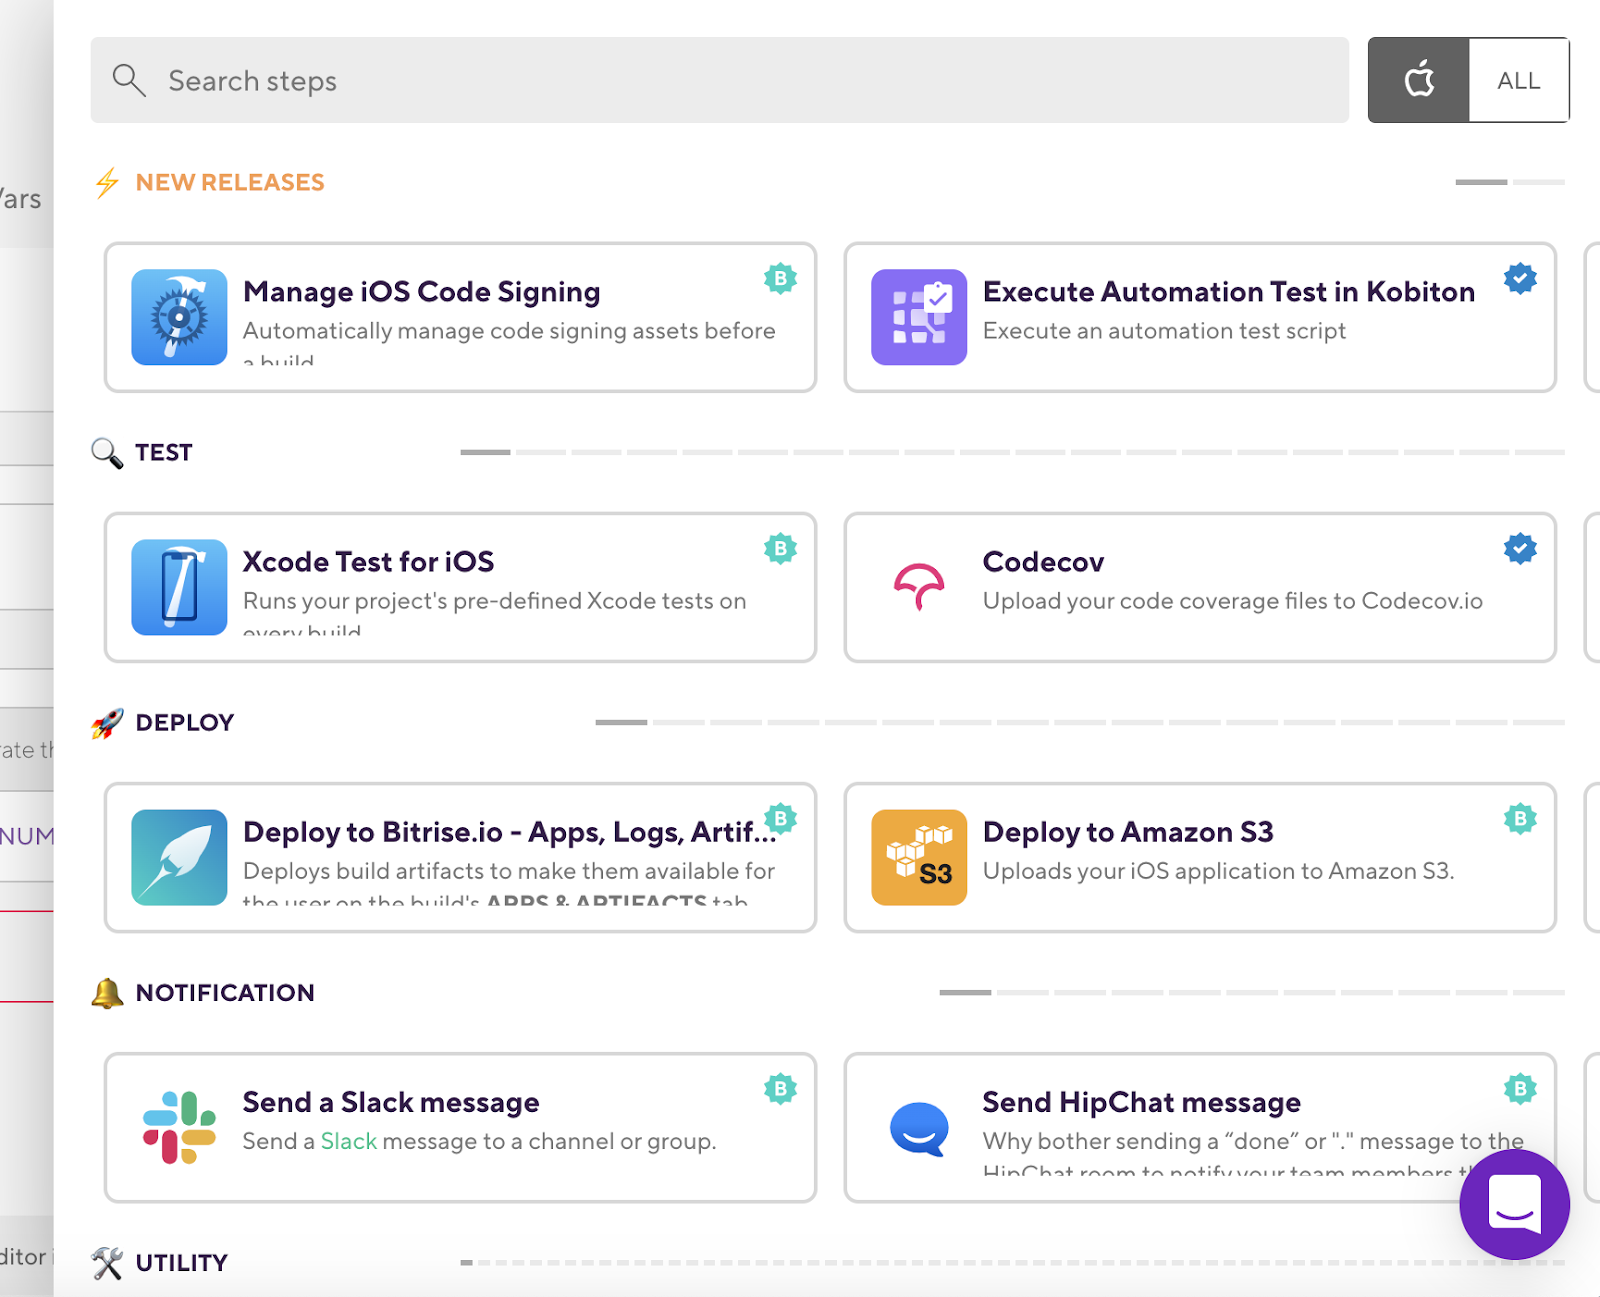Open Xcode Test for iOS title
Image resolution: width=1600 pixels, height=1297 pixels.
(x=368, y=562)
